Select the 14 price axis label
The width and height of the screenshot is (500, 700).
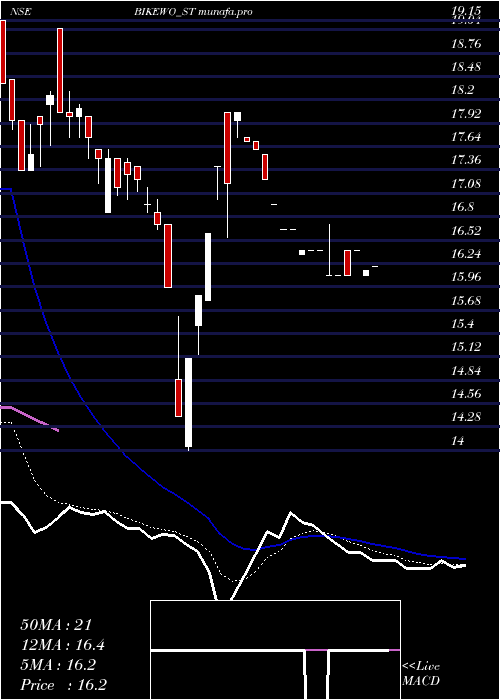click(458, 441)
